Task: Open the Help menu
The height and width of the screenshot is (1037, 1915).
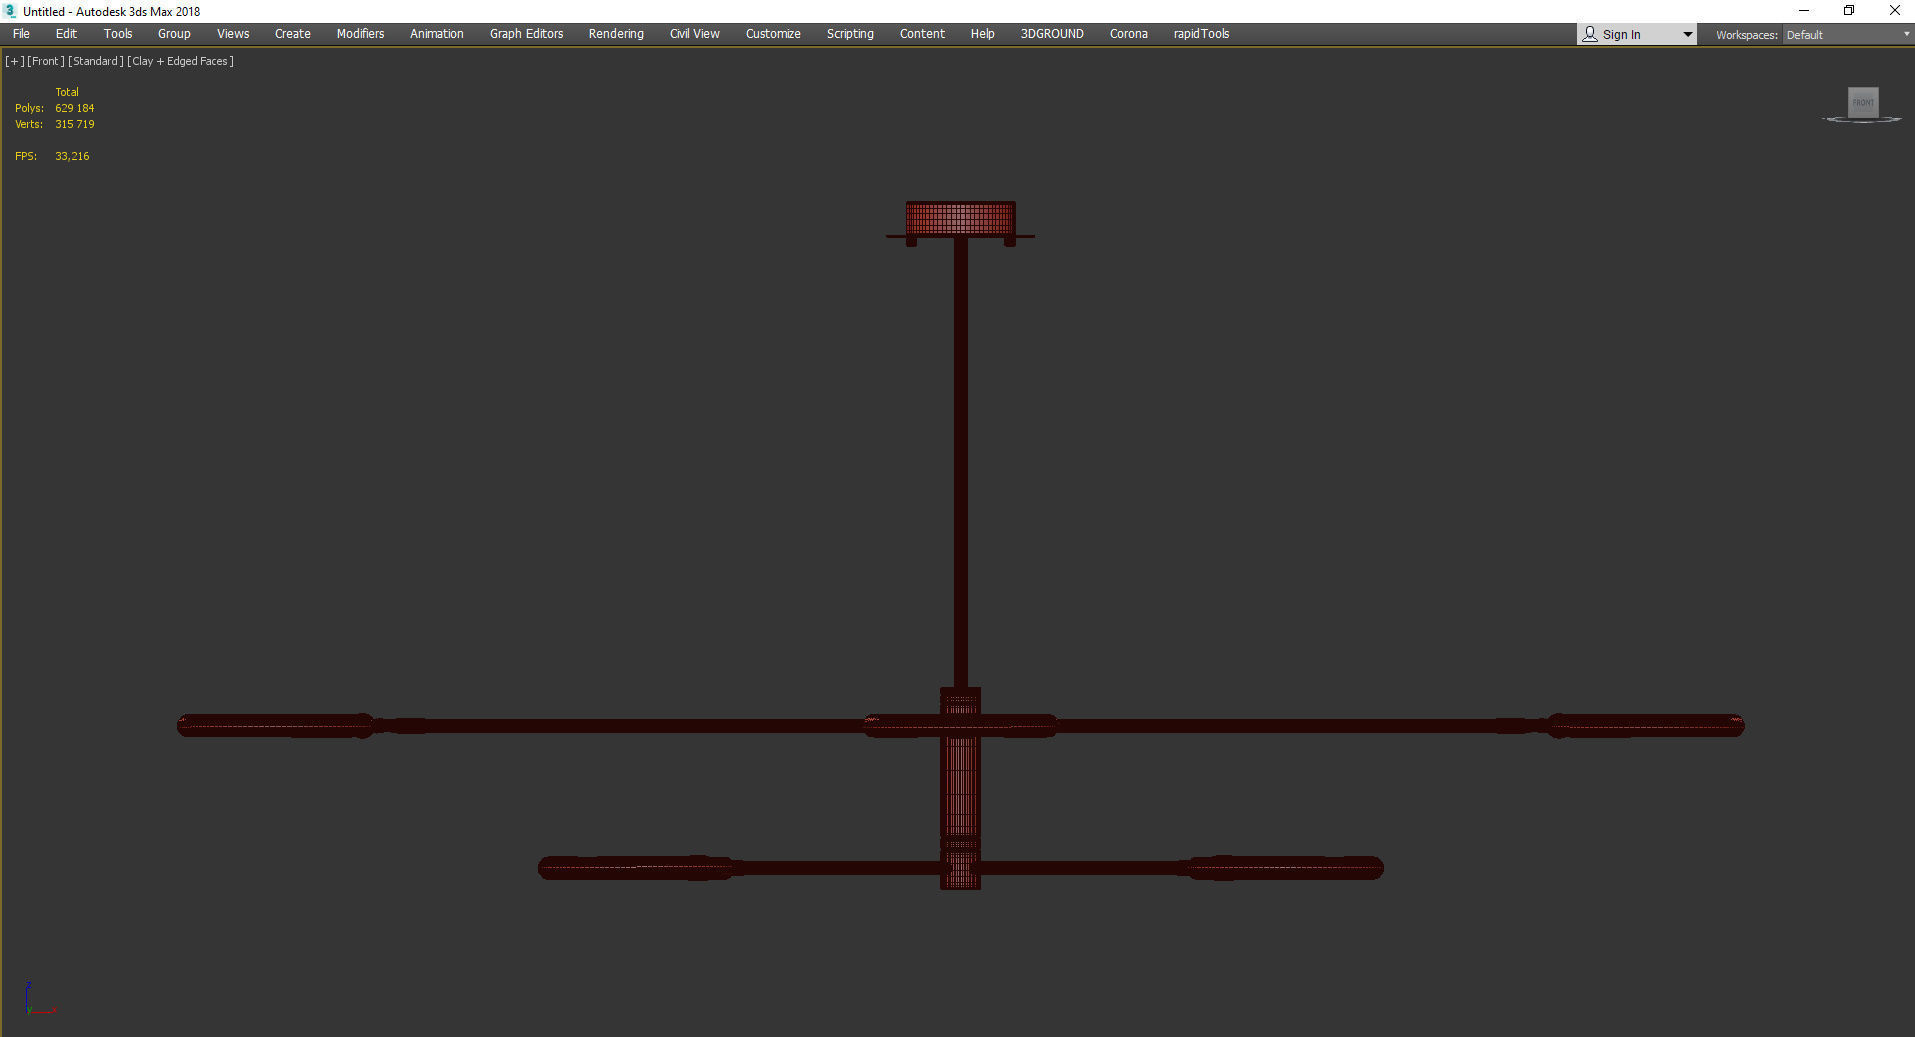Action: coord(982,34)
